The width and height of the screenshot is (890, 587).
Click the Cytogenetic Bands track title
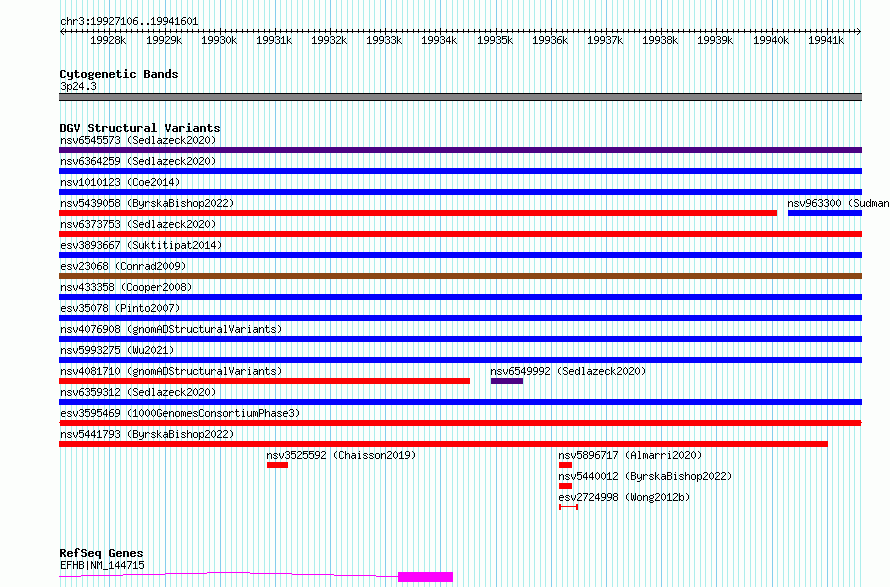point(119,74)
